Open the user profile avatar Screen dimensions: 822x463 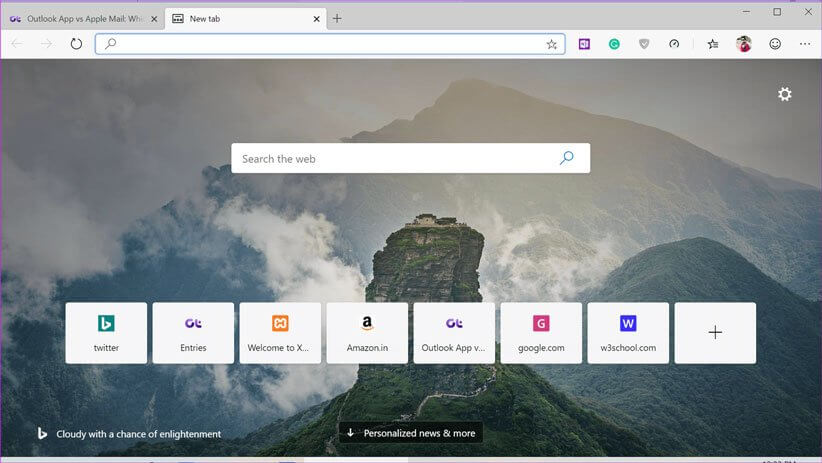point(743,44)
